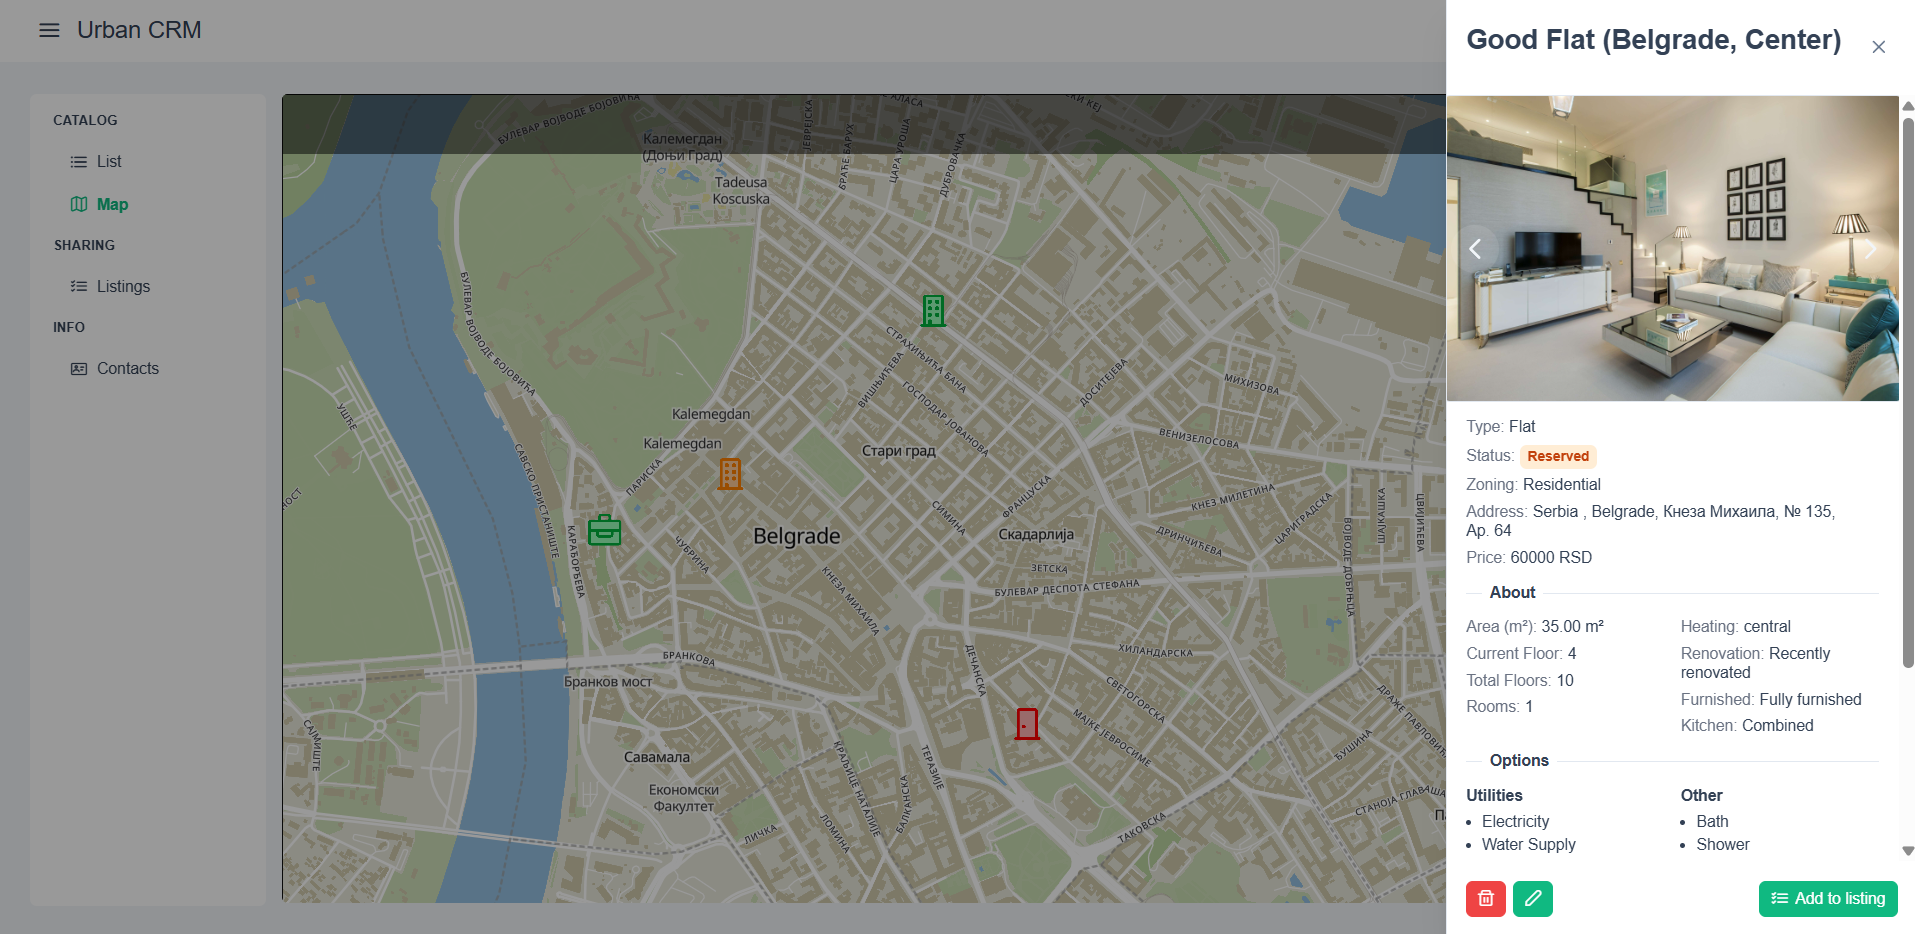
Task: Click the Add to listing button
Action: tap(1828, 898)
